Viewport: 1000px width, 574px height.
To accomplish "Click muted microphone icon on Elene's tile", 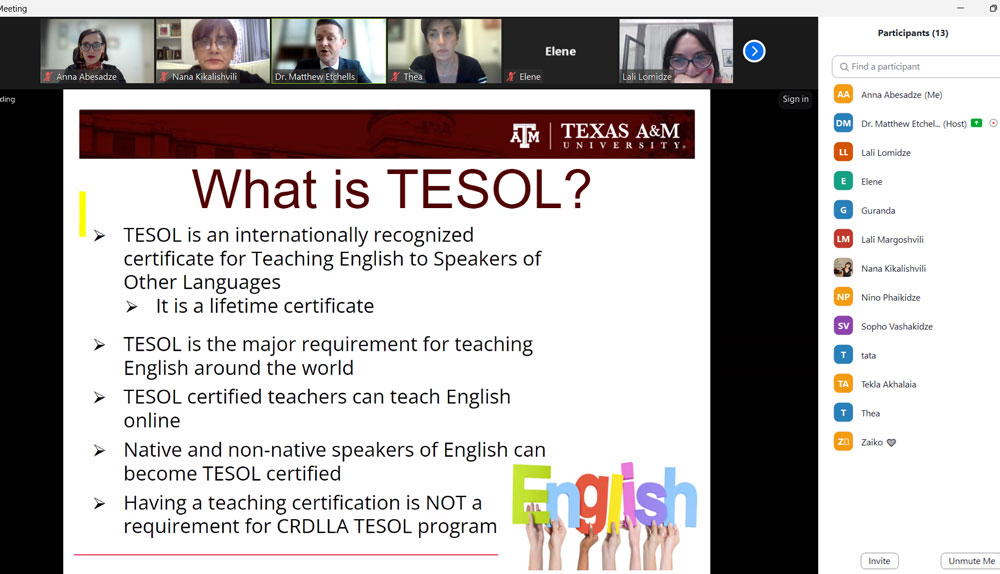I will pyautogui.click(x=512, y=77).
